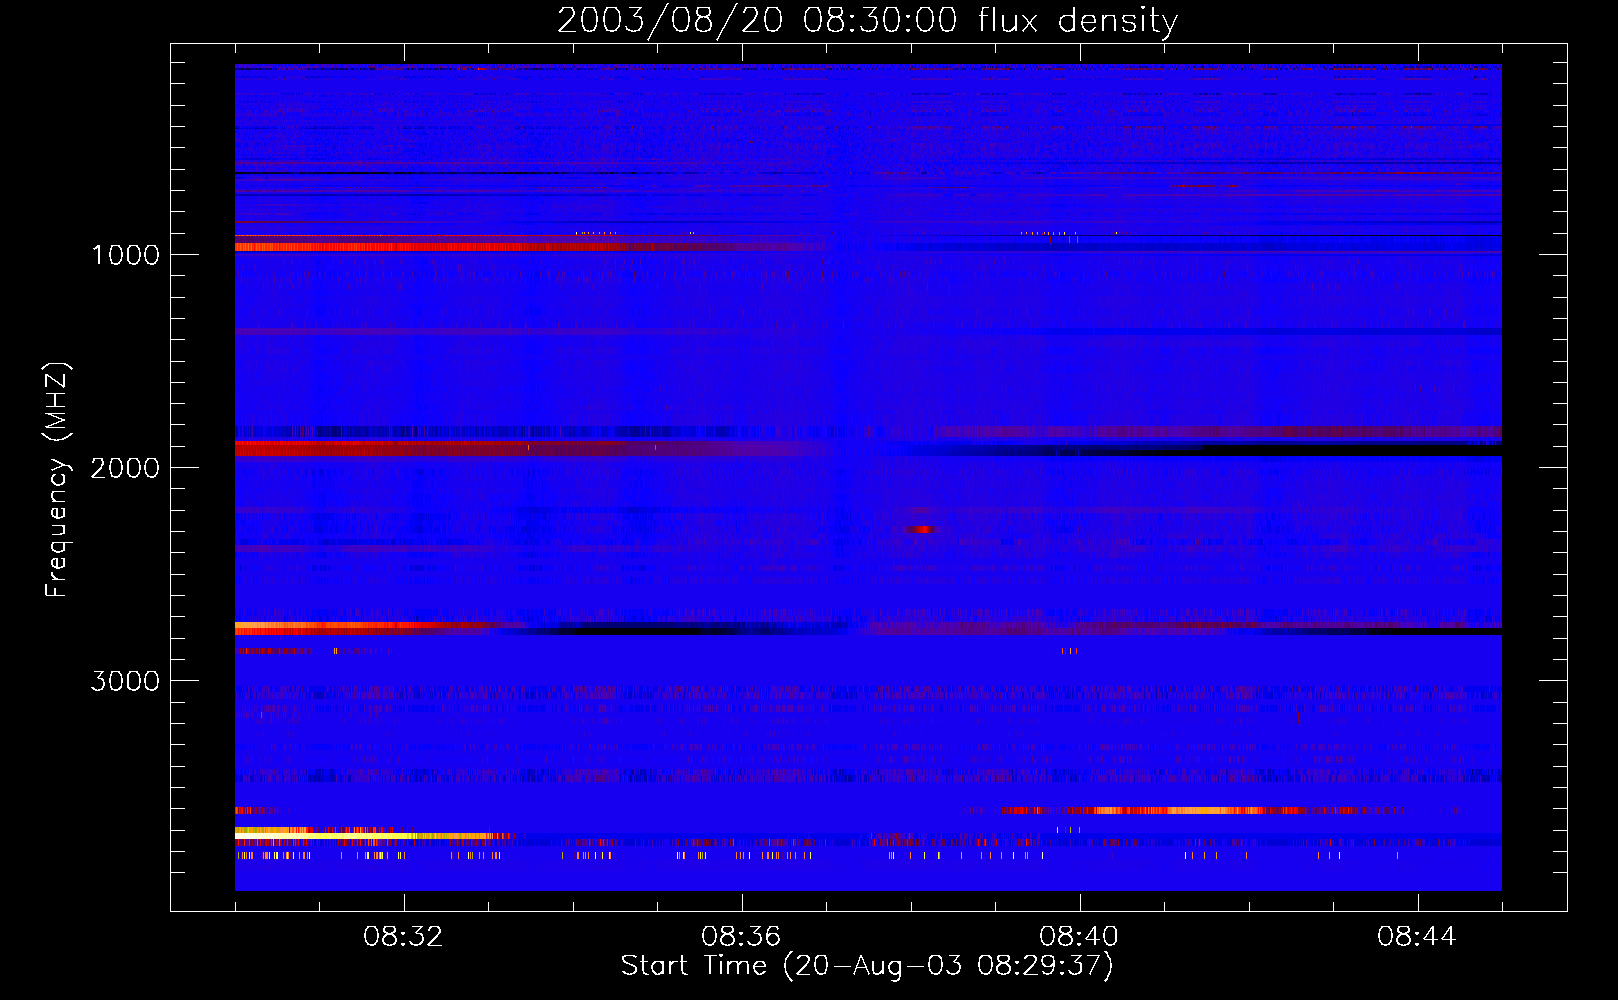Click the small red burst near 2300 MHz
Viewport: 1618px width, 1000px height.
coord(921,529)
